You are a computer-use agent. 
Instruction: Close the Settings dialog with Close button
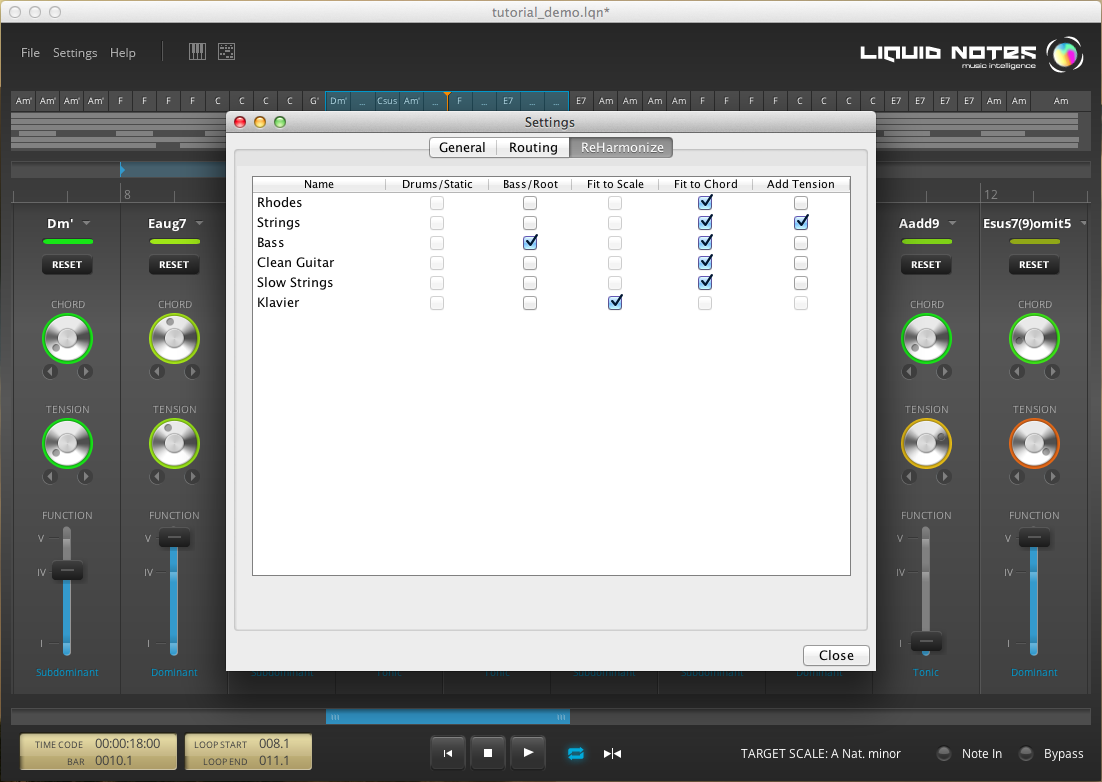click(836, 655)
